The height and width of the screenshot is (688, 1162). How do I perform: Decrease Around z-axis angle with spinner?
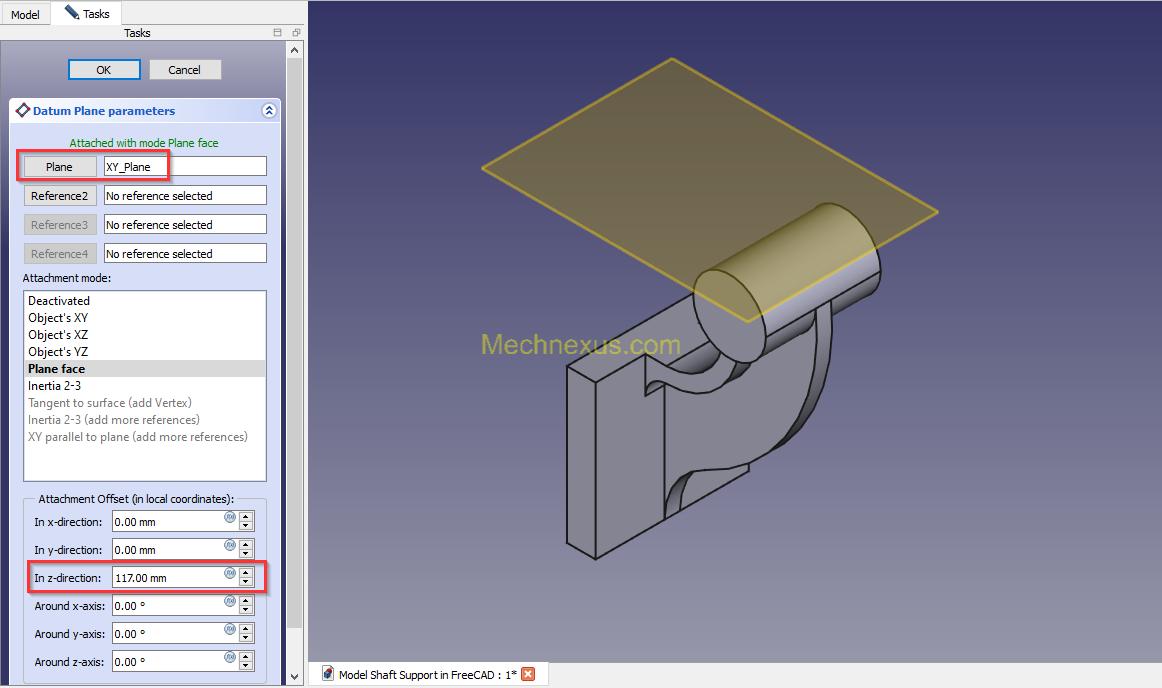coord(246,666)
